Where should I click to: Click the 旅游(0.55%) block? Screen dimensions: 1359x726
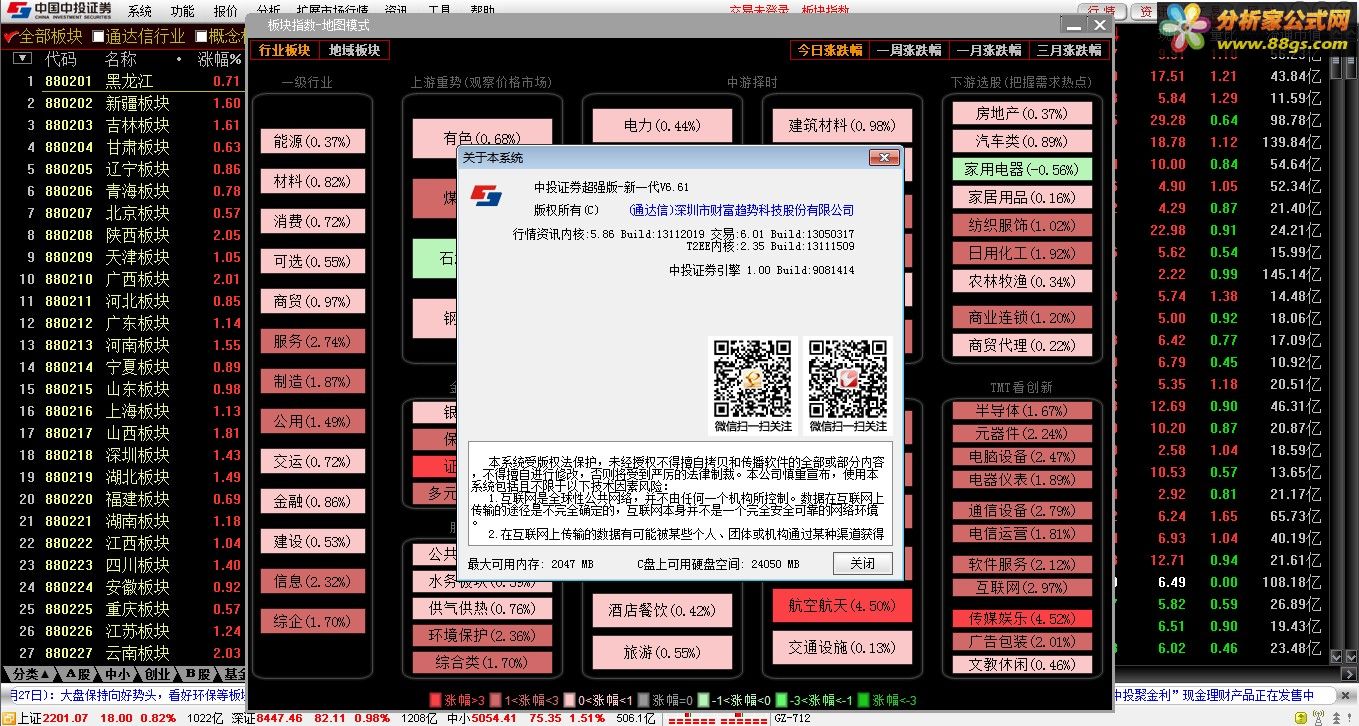pyautogui.click(x=661, y=653)
